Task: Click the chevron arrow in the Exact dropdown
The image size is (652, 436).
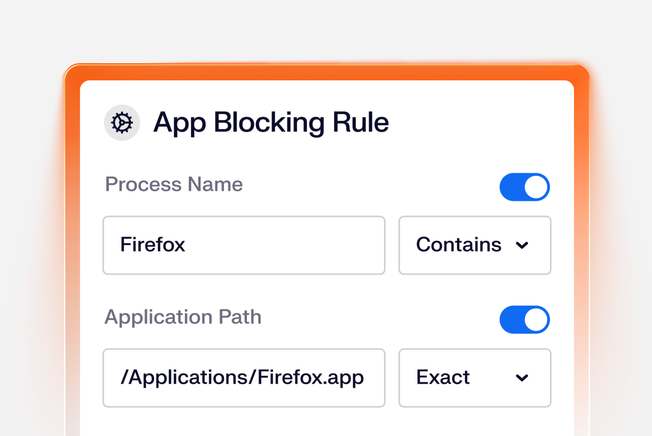Action: pos(522,378)
